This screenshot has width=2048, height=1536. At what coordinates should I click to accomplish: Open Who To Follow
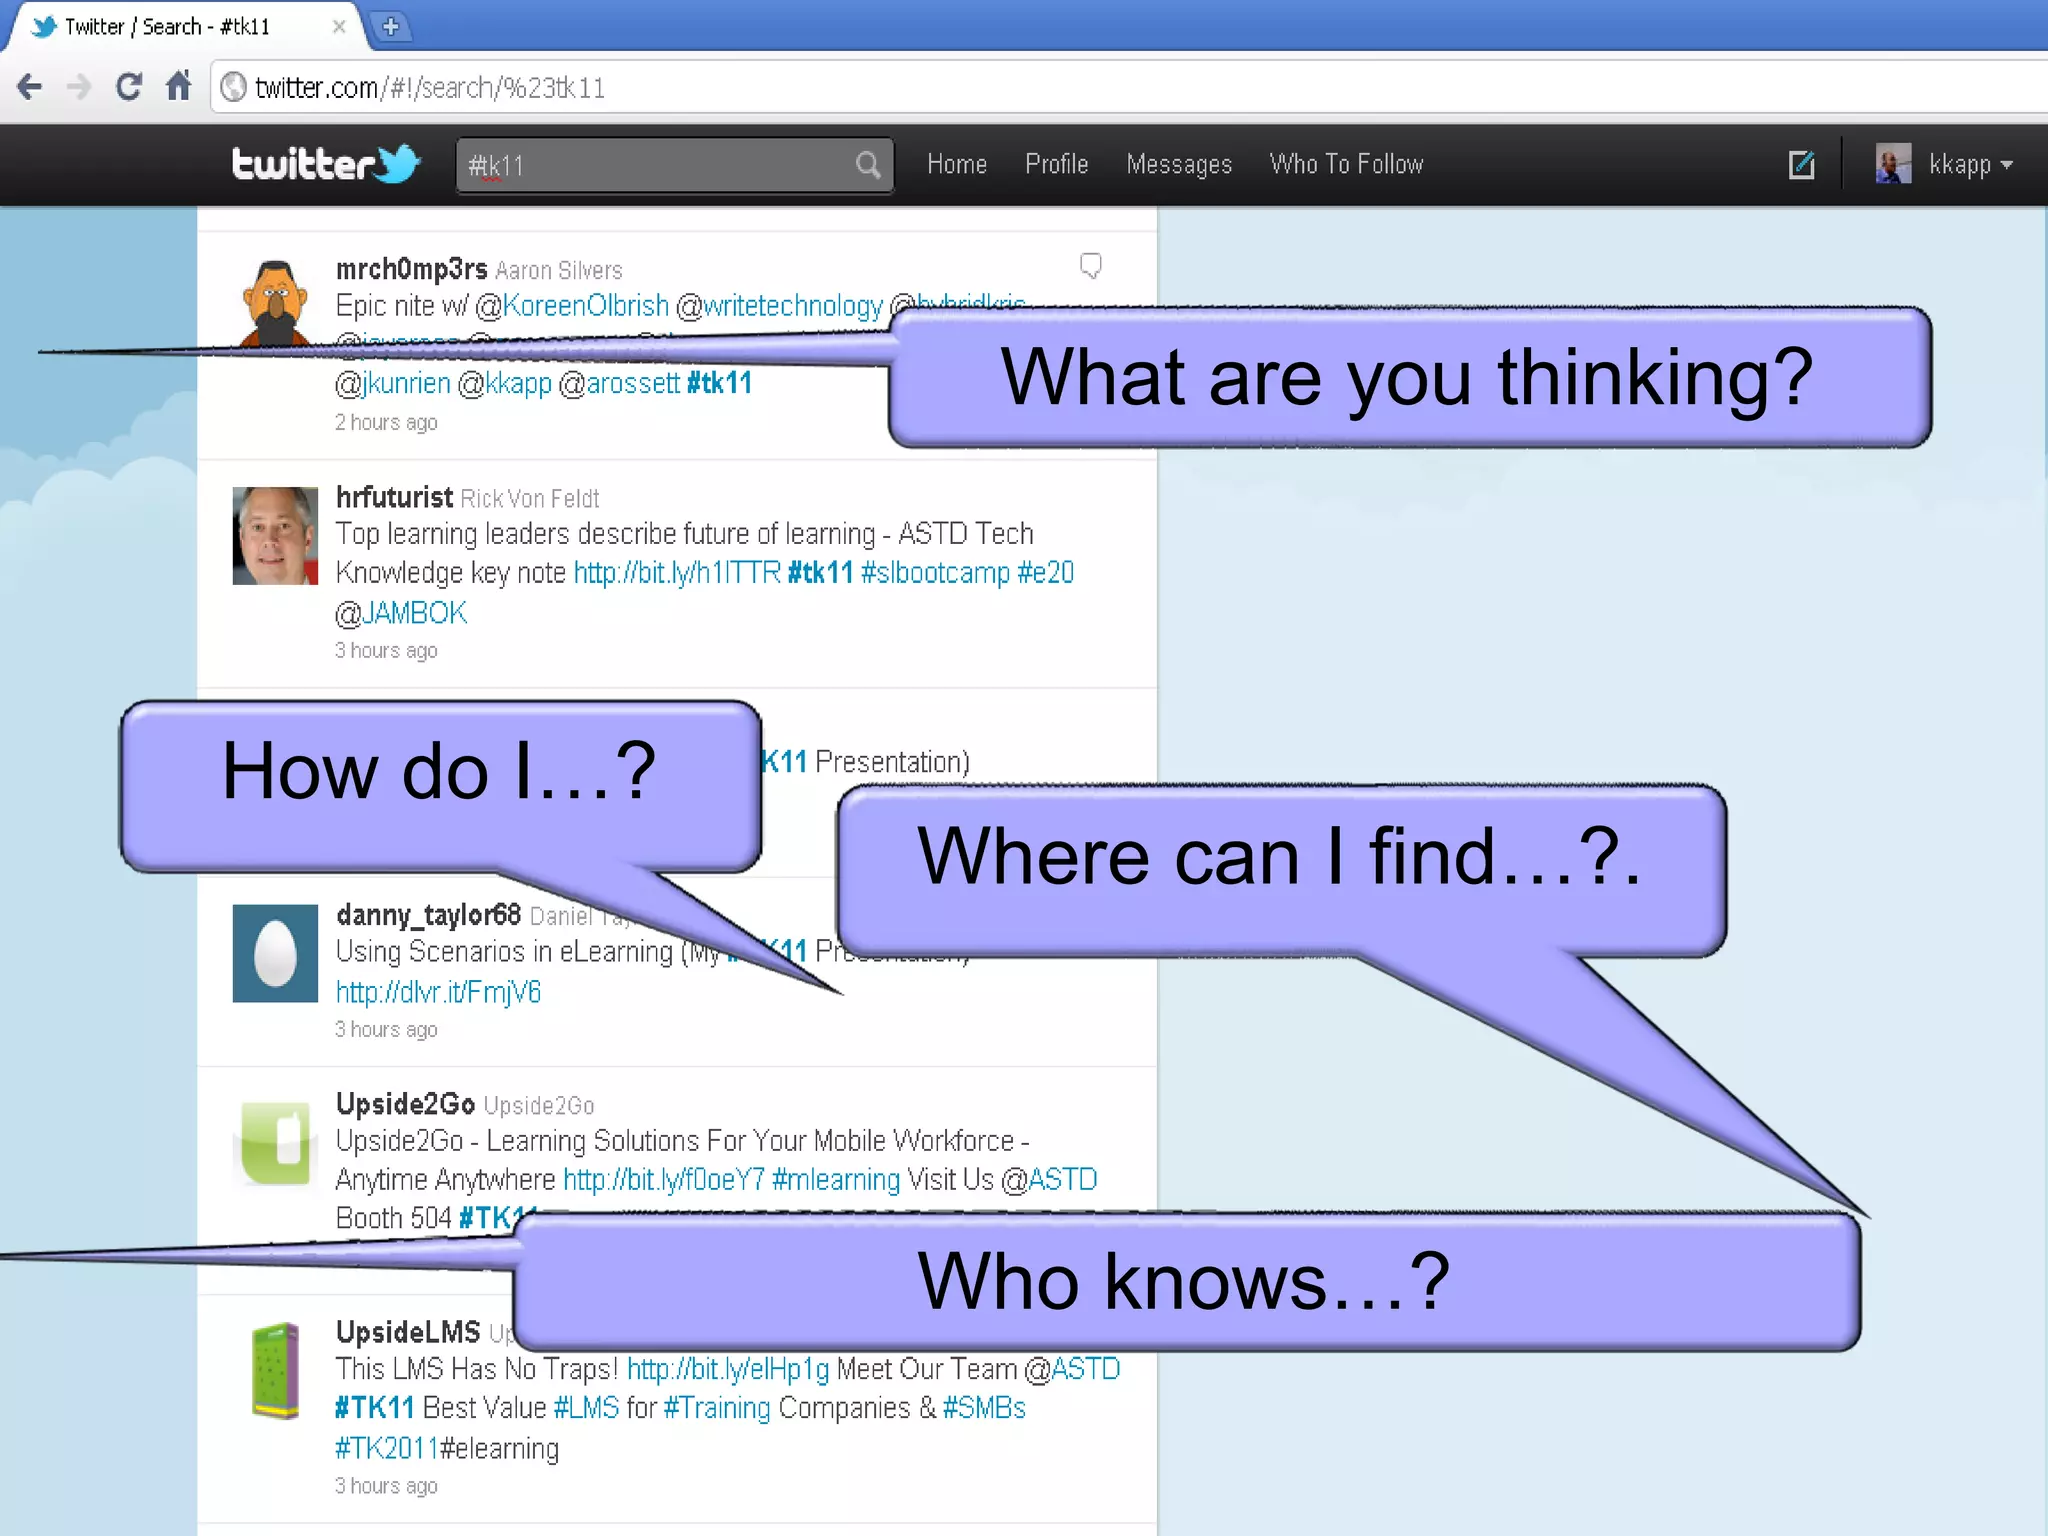pyautogui.click(x=1346, y=164)
